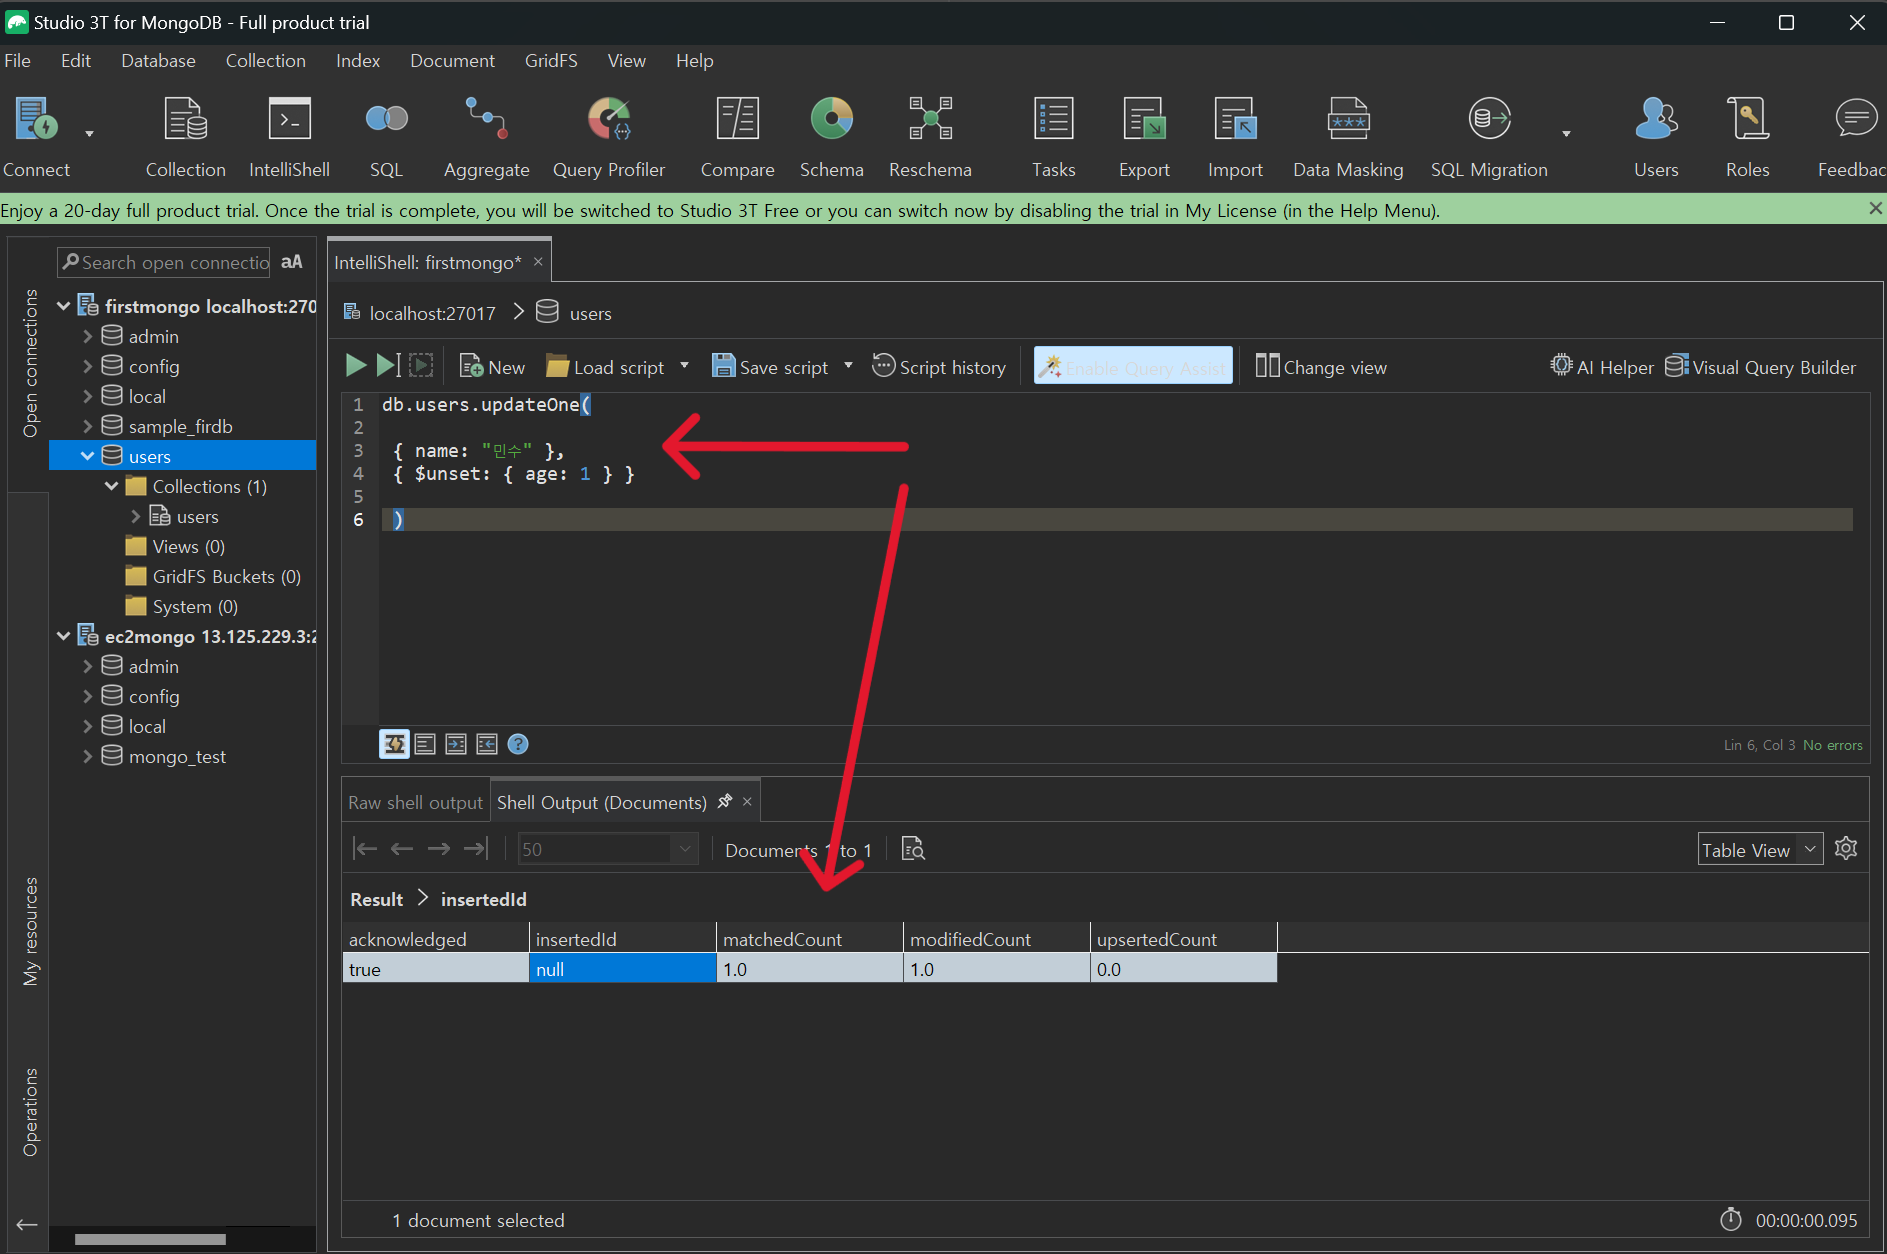Open the Compare tool
The width and height of the screenshot is (1887, 1254).
[738, 138]
